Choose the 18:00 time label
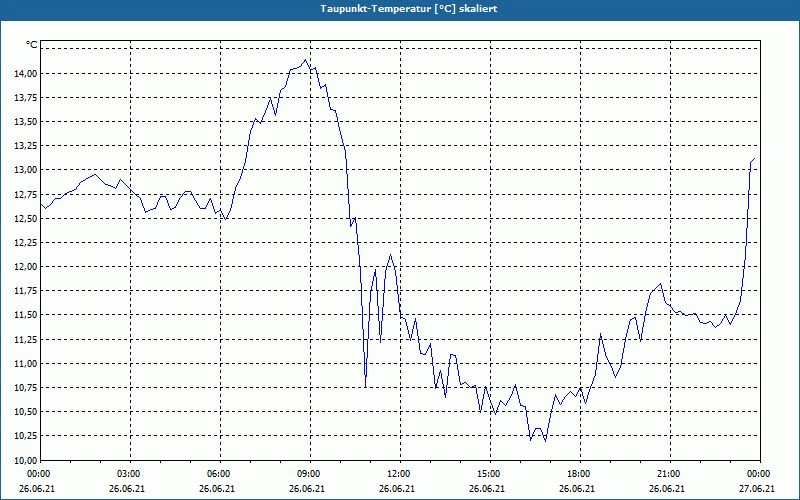The image size is (800, 500). coord(579,474)
